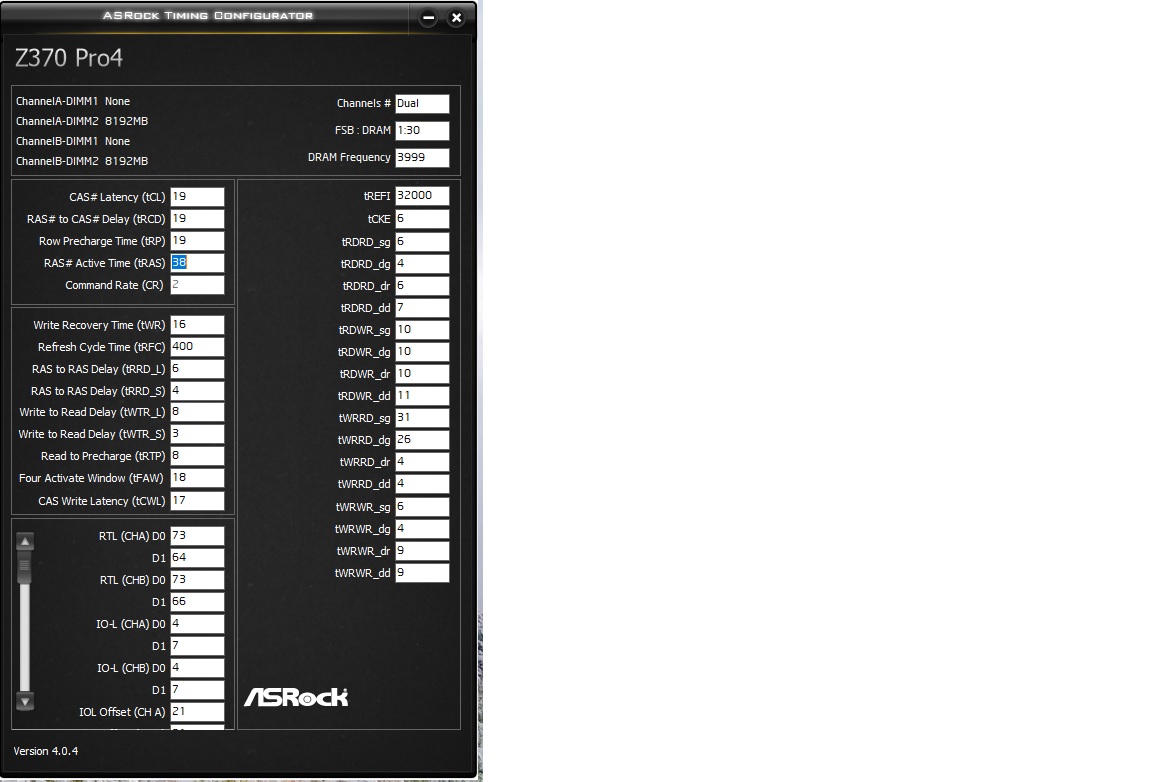Click the Z370 Pro4 motherboard title
The image size is (1152, 782).
[69, 57]
